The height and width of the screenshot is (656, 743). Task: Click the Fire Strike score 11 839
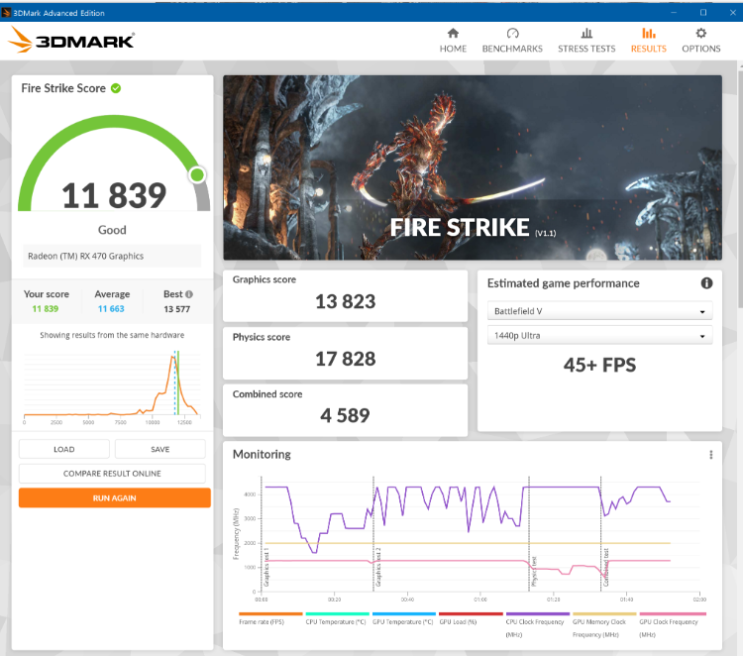point(114,195)
